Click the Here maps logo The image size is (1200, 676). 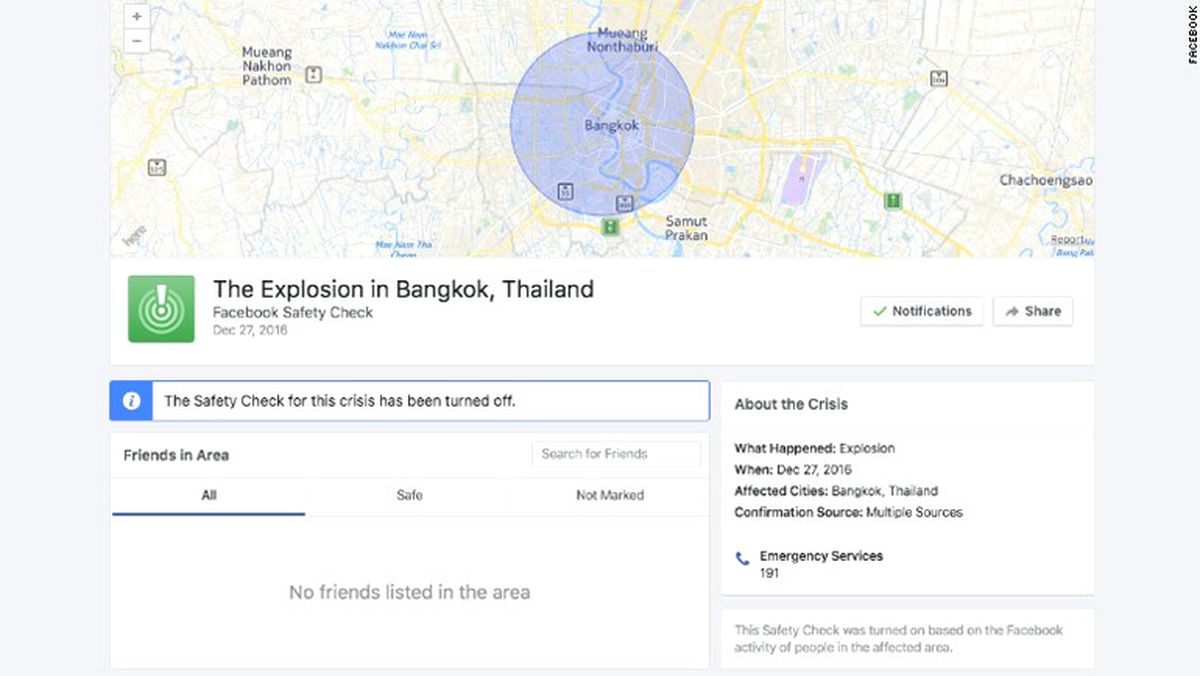click(x=134, y=238)
